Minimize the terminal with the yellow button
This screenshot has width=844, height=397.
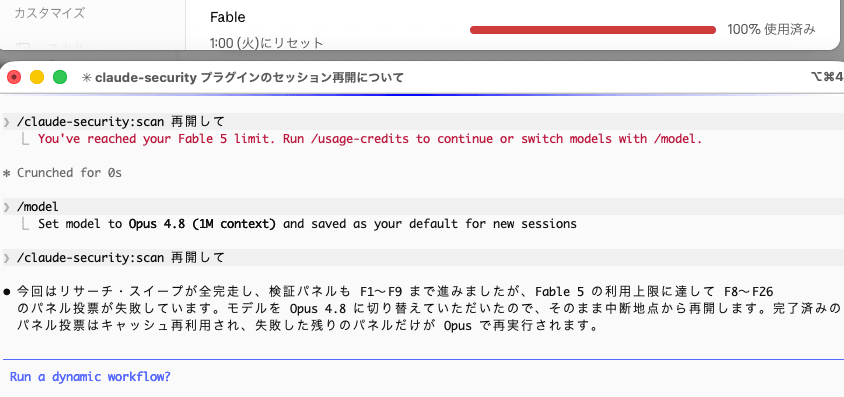point(37,77)
